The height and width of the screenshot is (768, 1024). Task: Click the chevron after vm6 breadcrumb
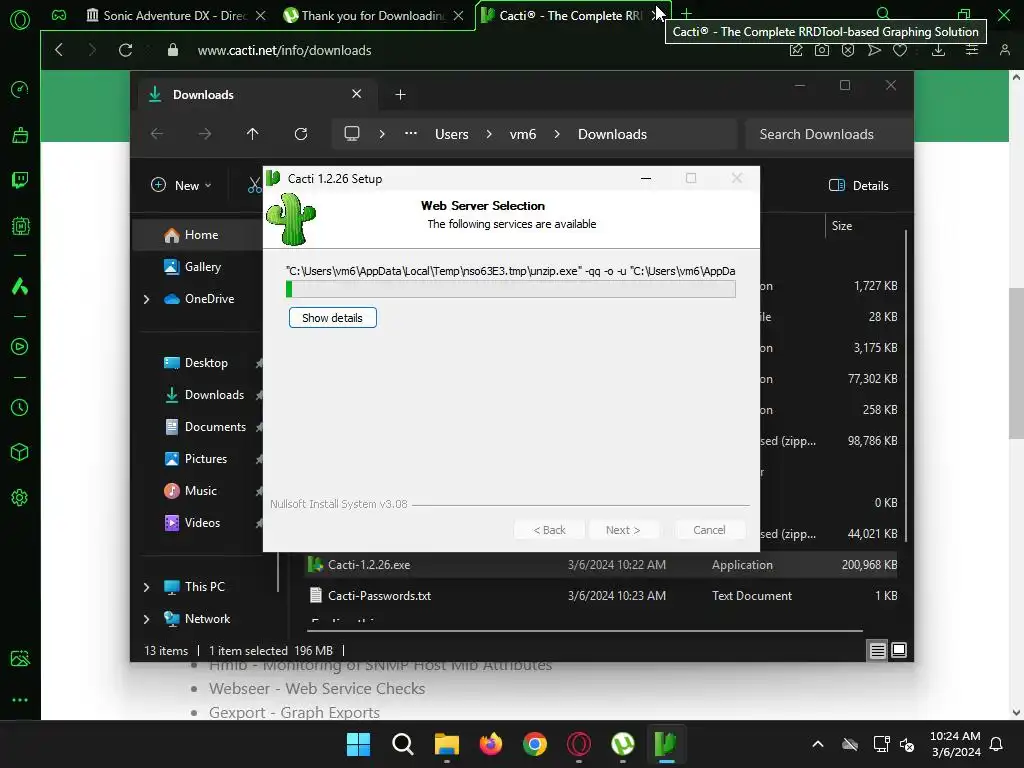pos(557,134)
